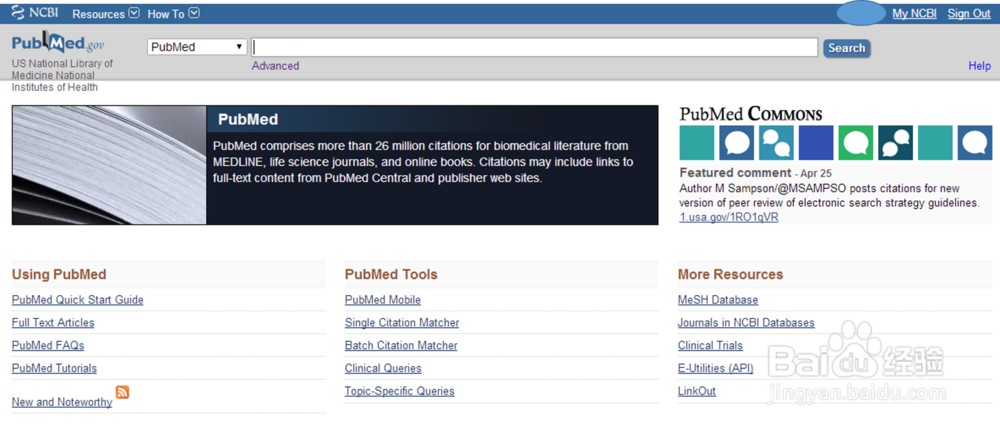Click the PubMed.gov logo
The image size is (1000, 427).
tap(57, 45)
